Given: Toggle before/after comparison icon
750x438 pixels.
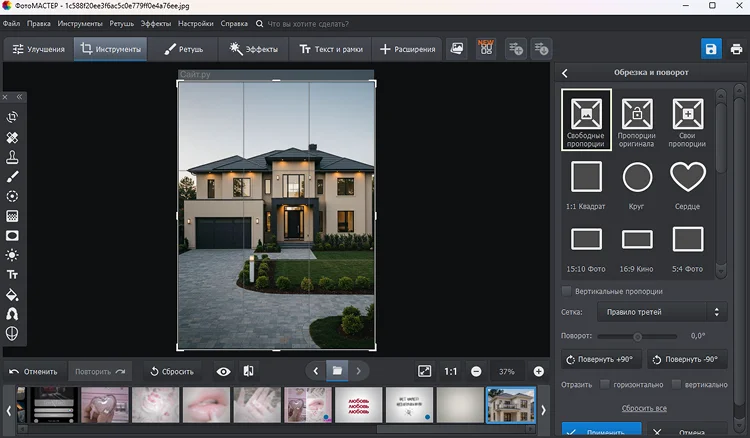Looking at the screenshot, I should click(249, 372).
